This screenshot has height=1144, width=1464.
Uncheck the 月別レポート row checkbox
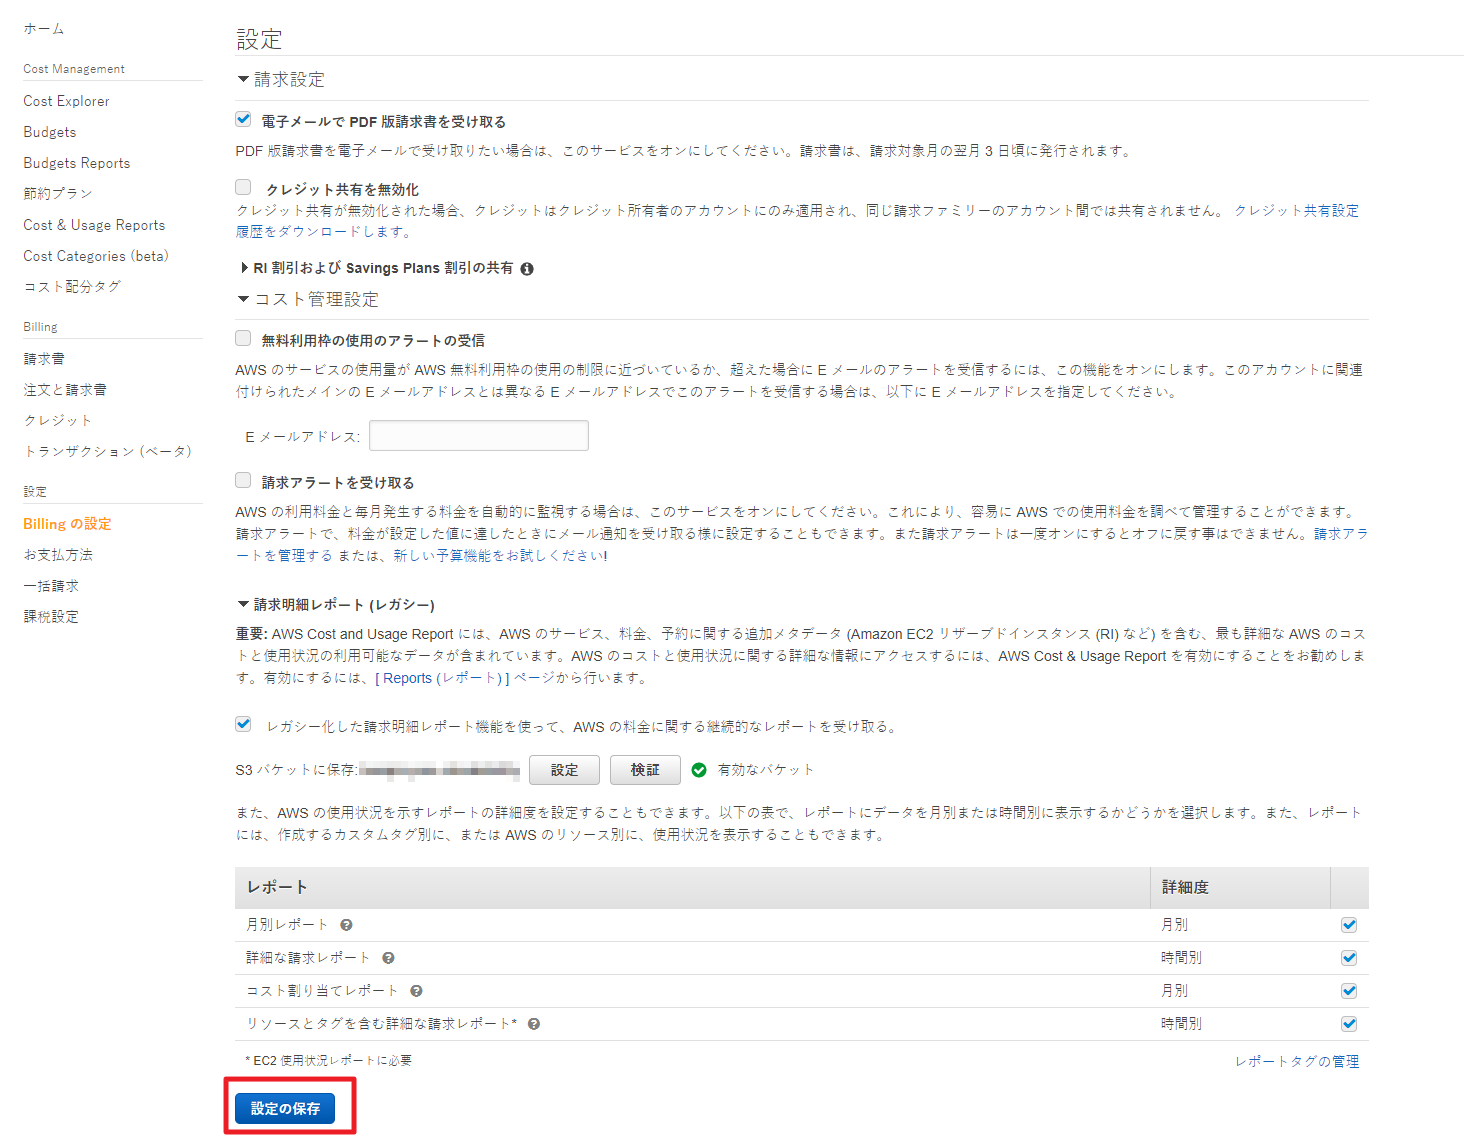click(1349, 925)
